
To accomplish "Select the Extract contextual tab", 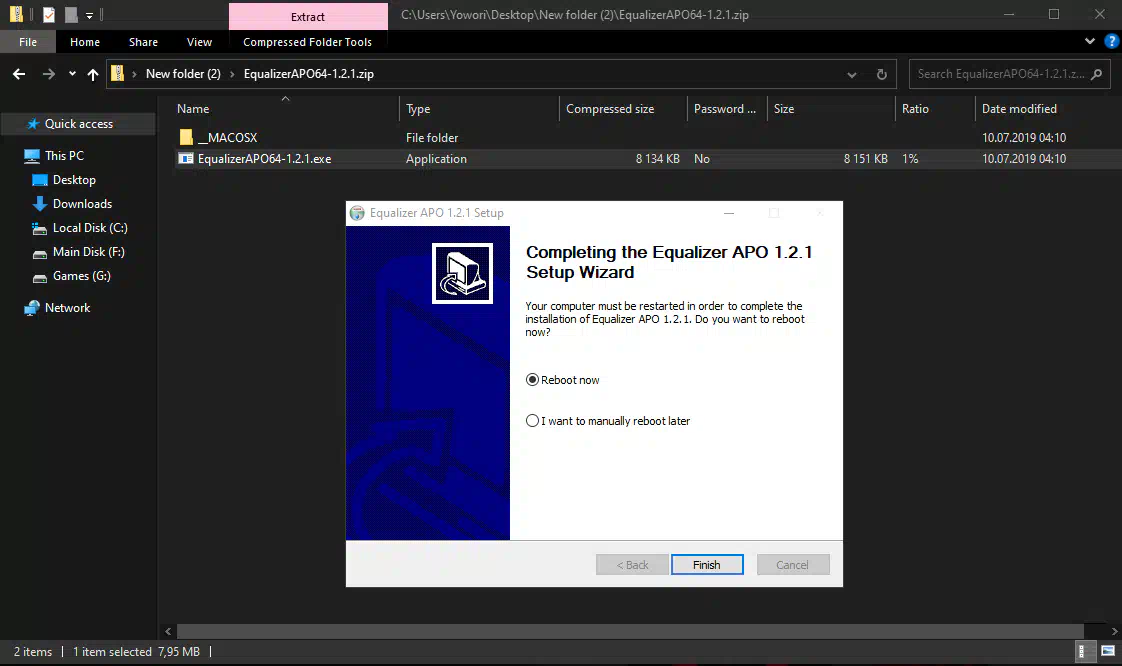I will coord(308,16).
